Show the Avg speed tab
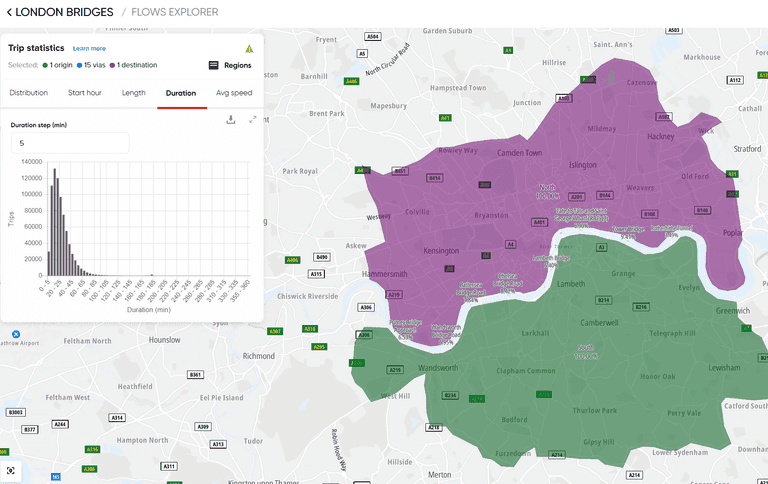 point(234,93)
